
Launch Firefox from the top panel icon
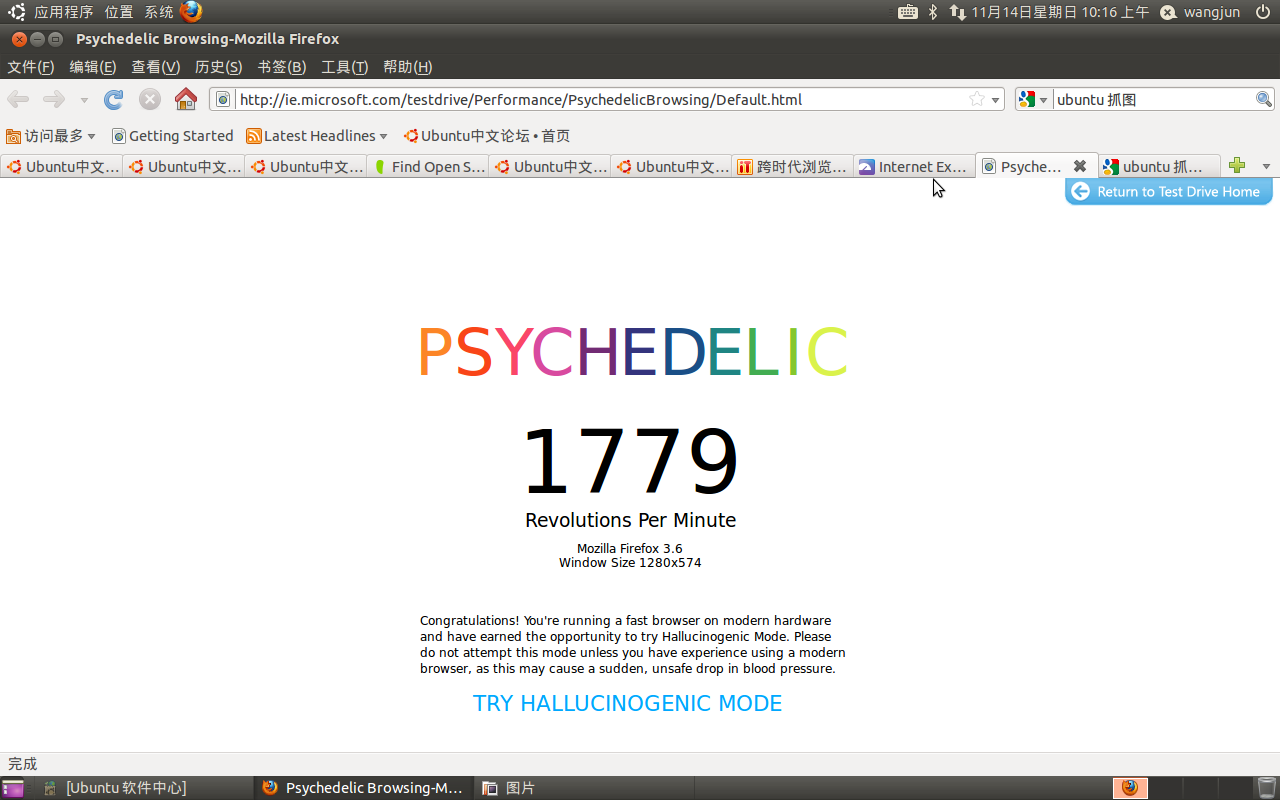point(191,12)
